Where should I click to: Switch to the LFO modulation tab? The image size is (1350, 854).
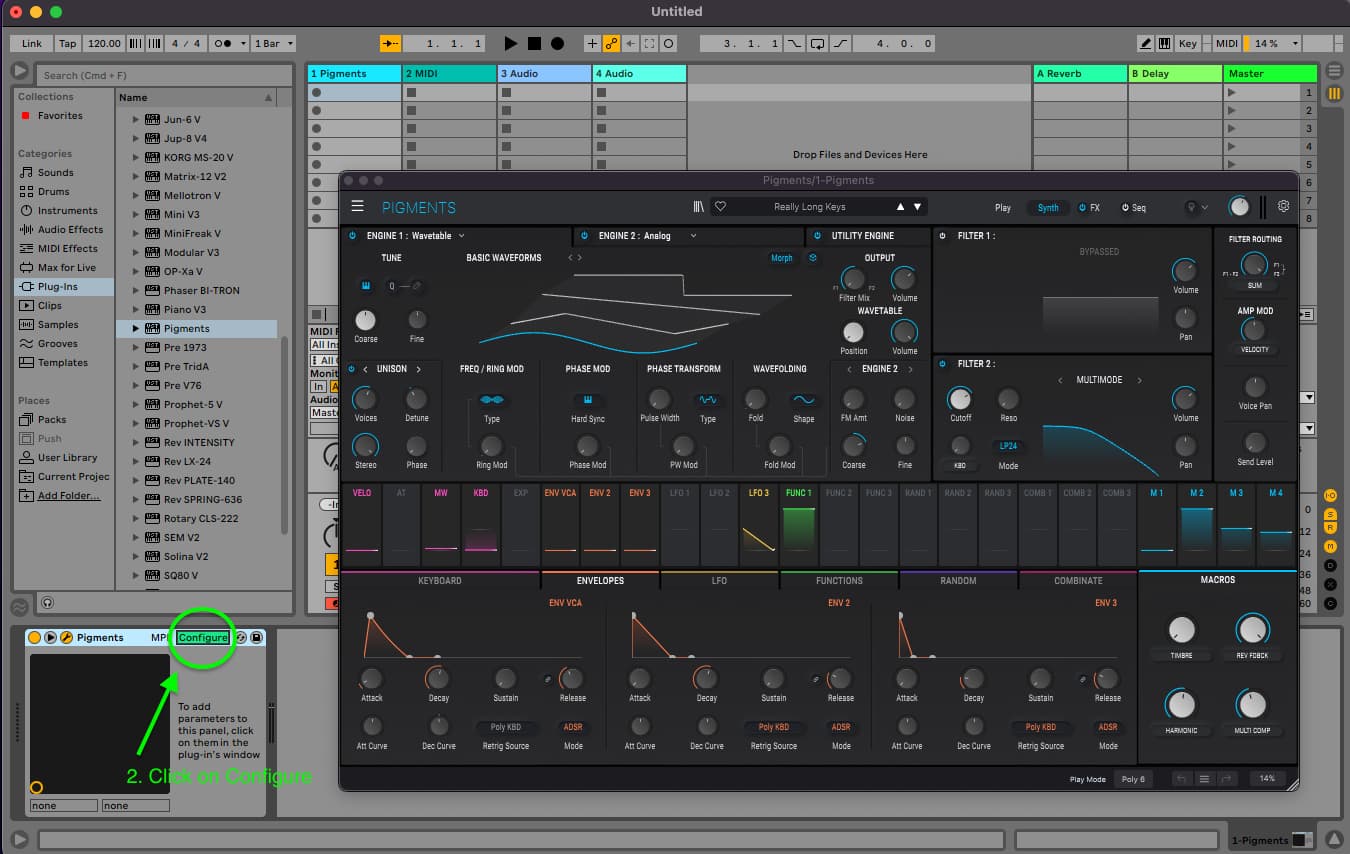(x=719, y=580)
